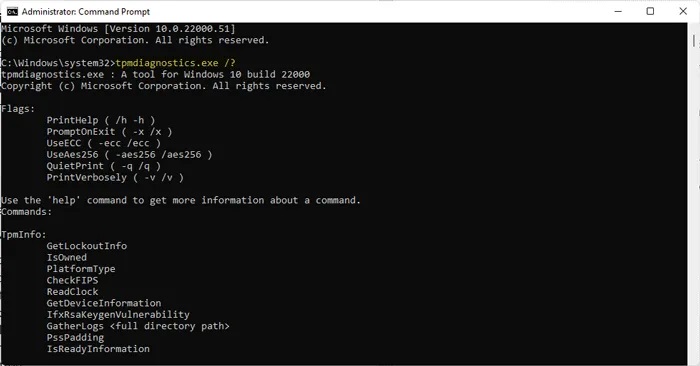This screenshot has width=700, height=366.
Task: Click the typed command 'tpmdiagnostics.exe /?'
Action: [x=175, y=63]
